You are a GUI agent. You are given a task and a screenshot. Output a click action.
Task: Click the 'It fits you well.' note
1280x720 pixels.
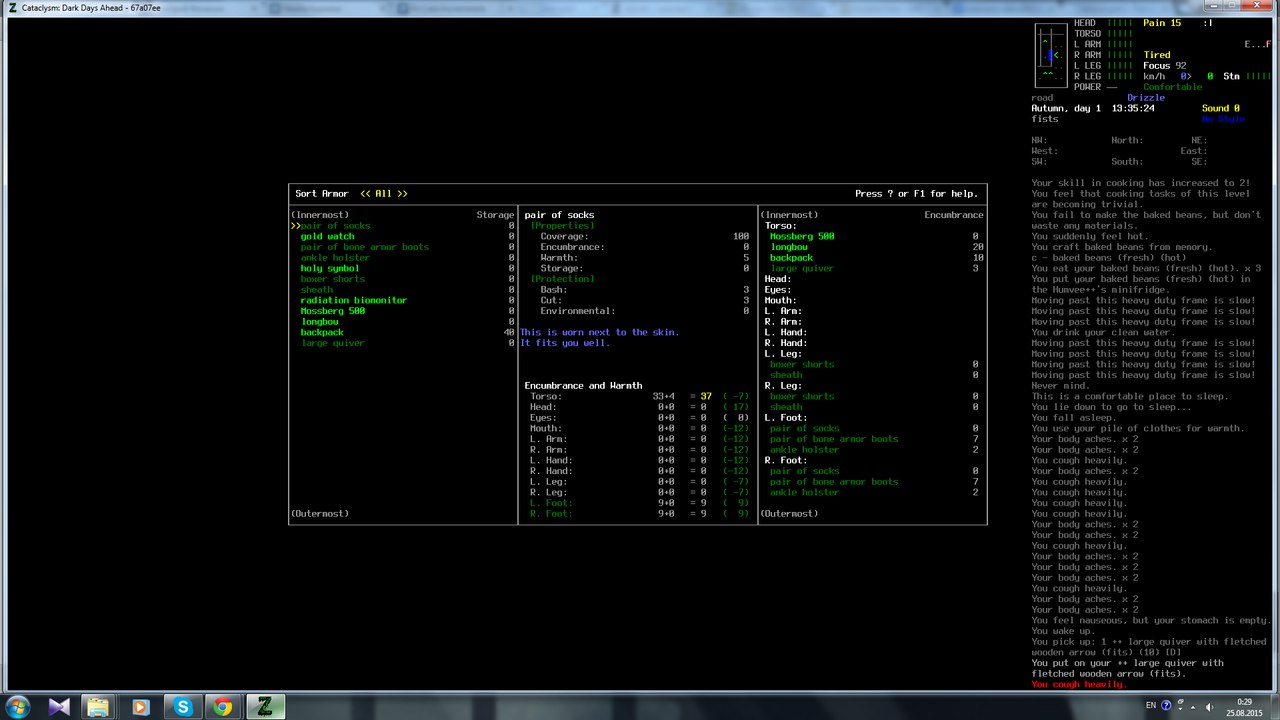pyautogui.click(x=564, y=344)
